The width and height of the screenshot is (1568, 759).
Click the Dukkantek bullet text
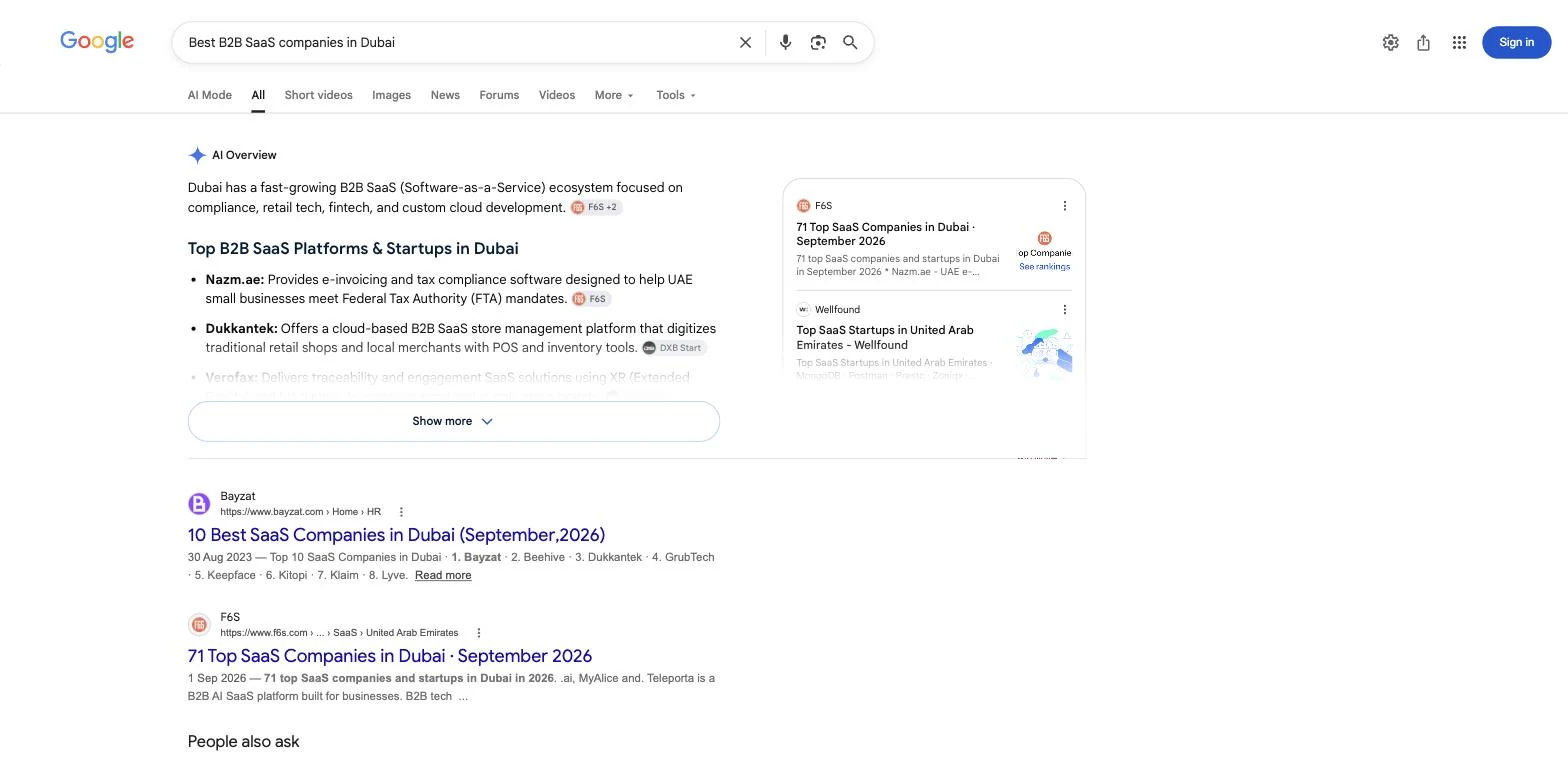(461, 338)
